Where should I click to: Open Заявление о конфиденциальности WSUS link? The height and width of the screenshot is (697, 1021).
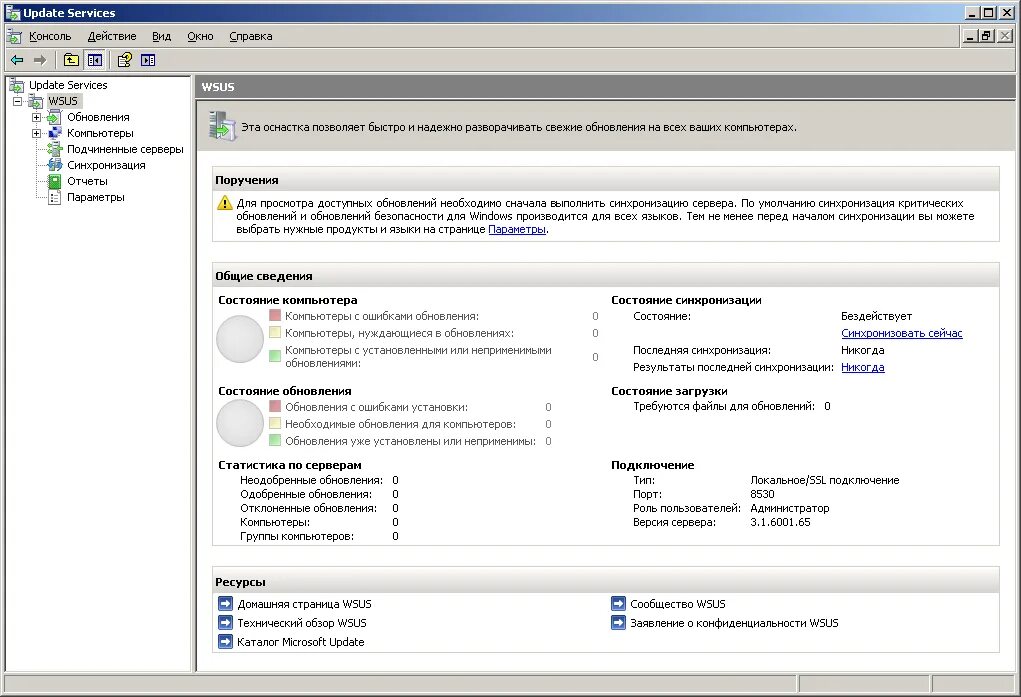734,623
